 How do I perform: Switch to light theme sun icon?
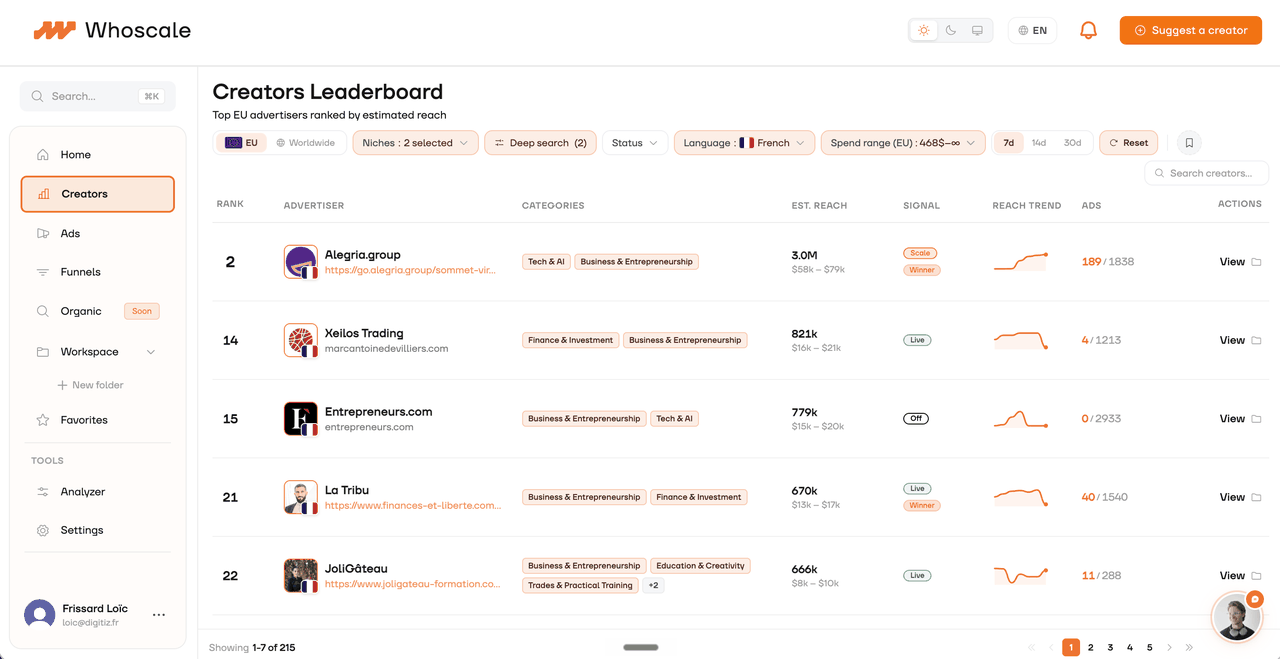click(x=924, y=31)
